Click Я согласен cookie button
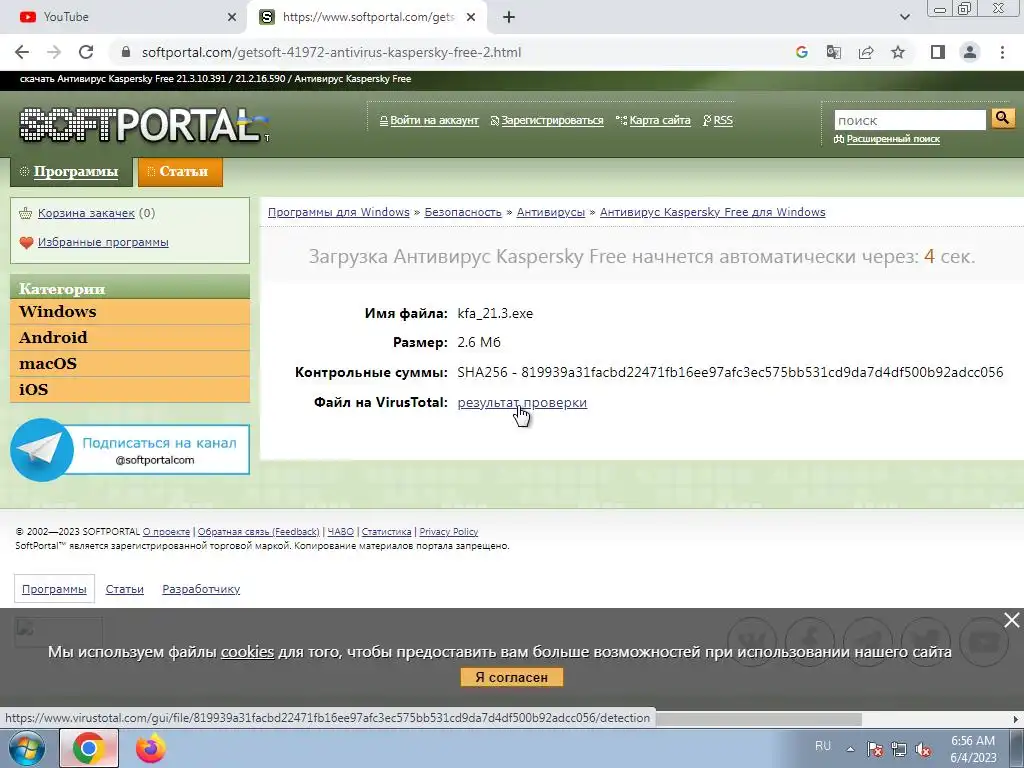The image size is (1024, 768). [511, 677]
